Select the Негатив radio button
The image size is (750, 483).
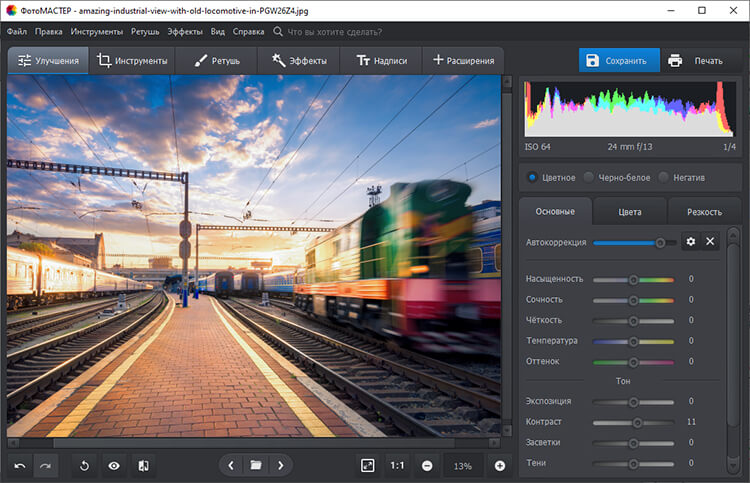pyautogui.click(x=664, y=178)
